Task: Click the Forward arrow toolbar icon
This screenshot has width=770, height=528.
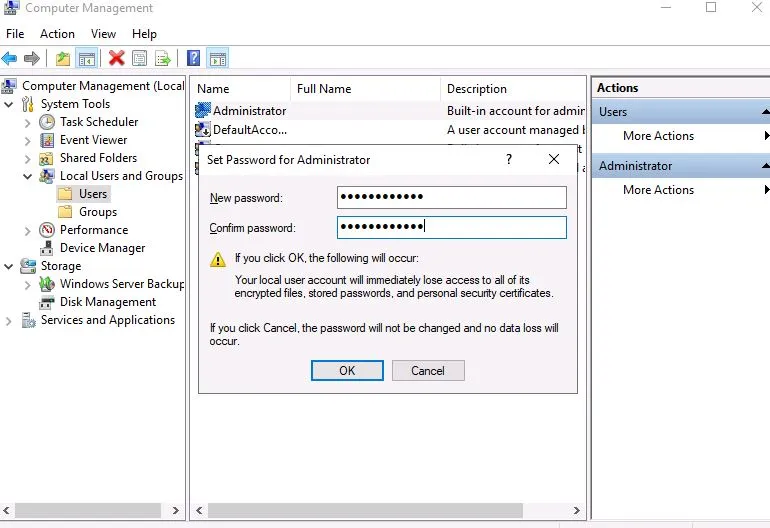Action: point(32,58)
